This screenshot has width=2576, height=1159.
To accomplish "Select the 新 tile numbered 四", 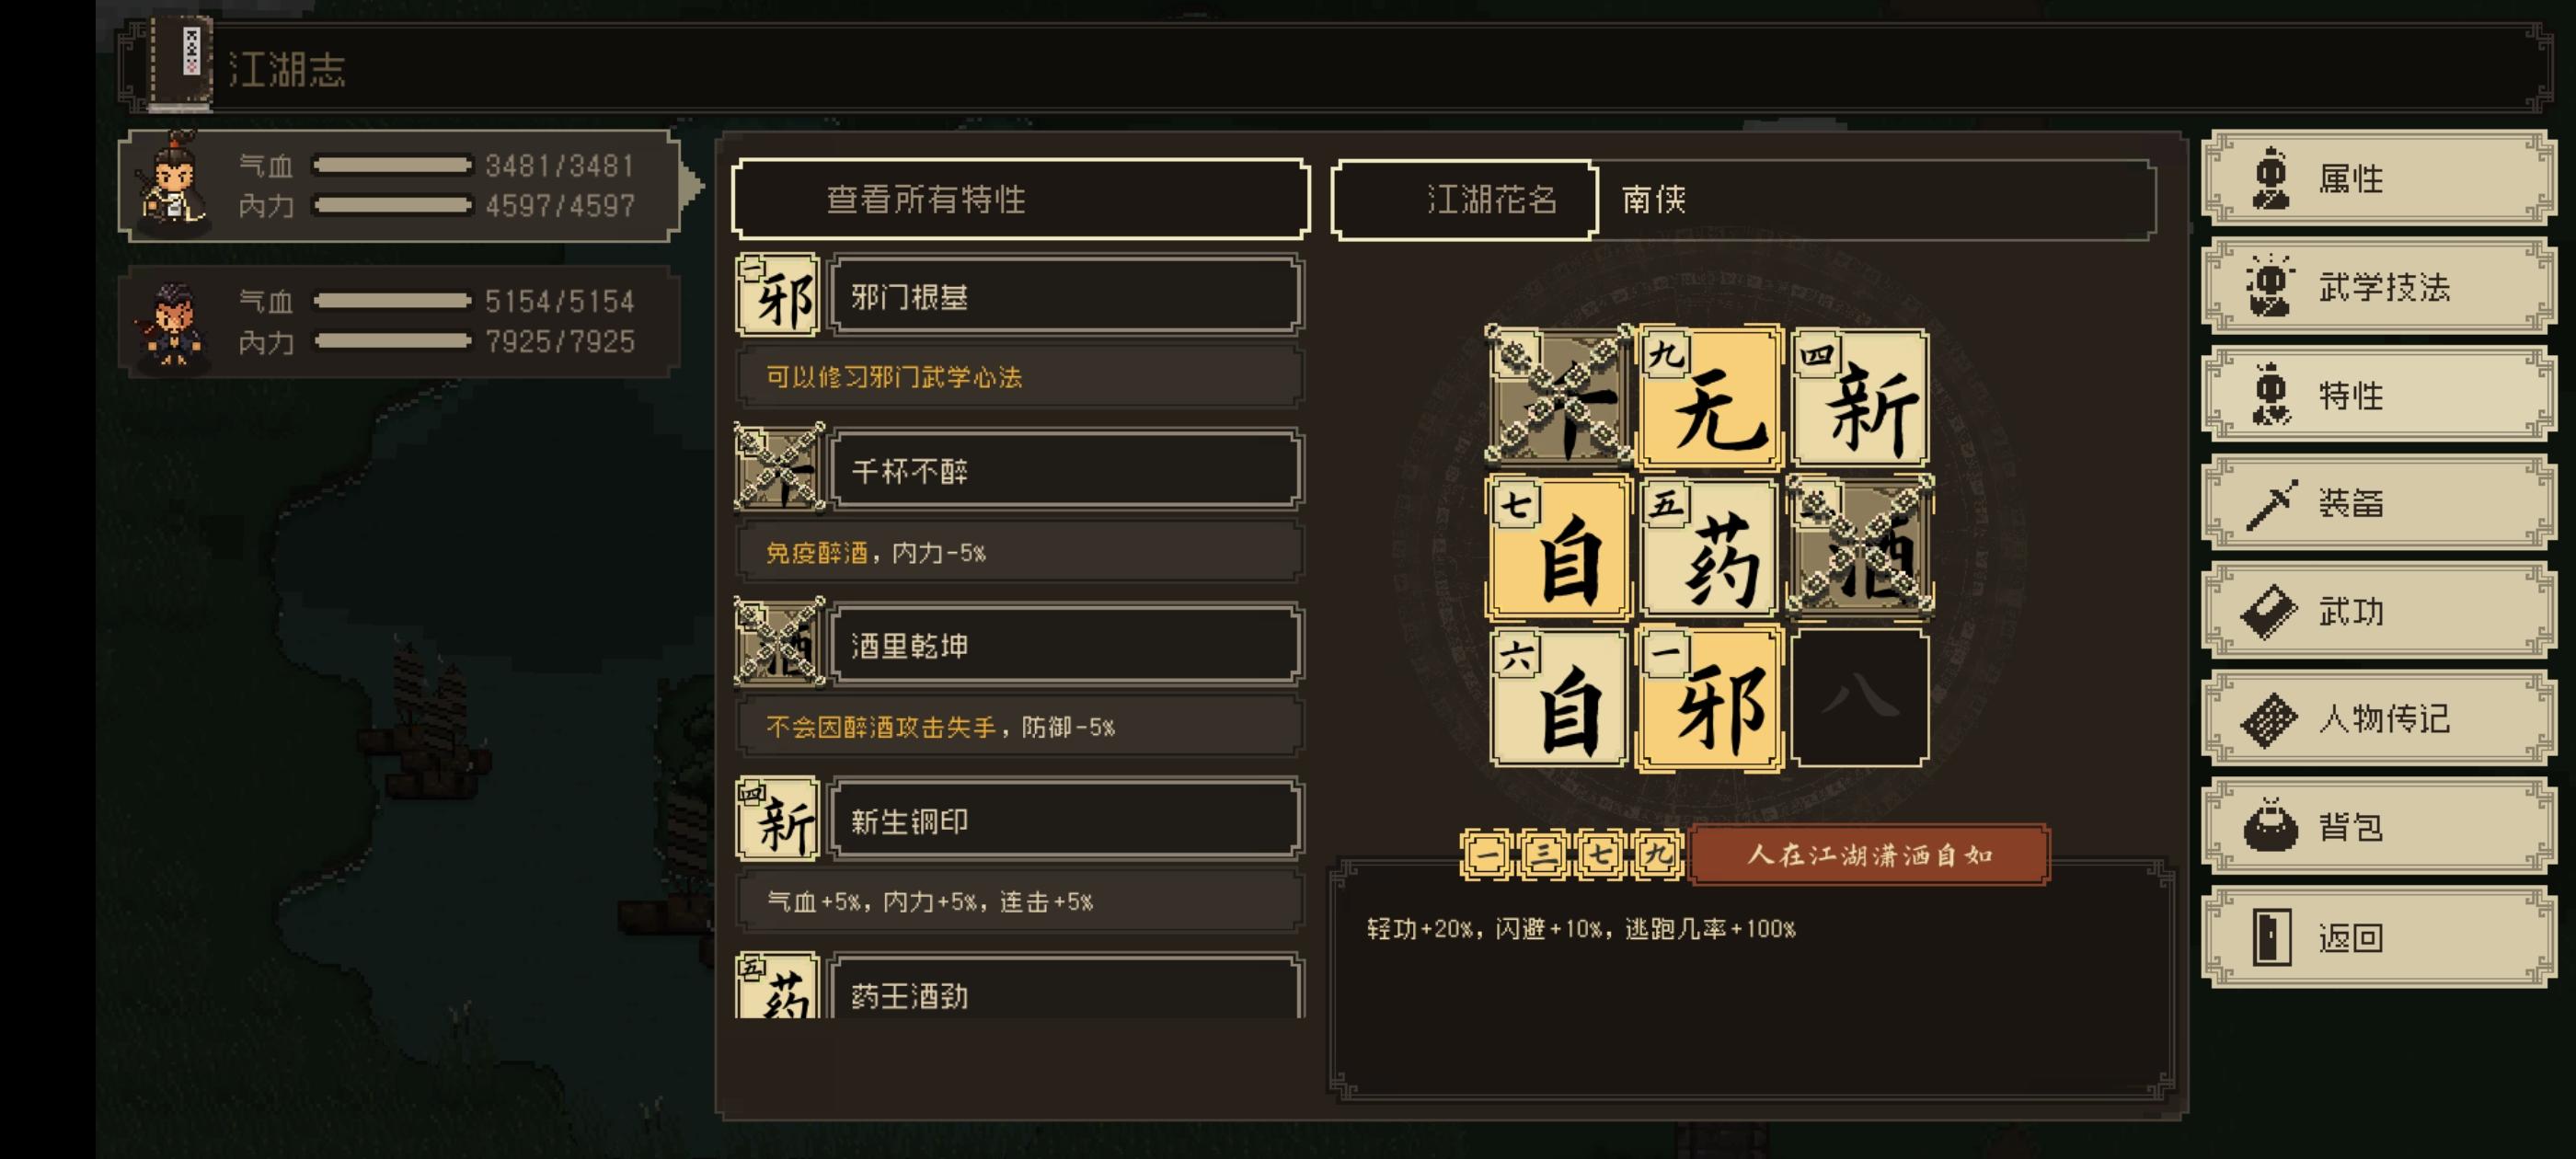I will point(1859,397).
